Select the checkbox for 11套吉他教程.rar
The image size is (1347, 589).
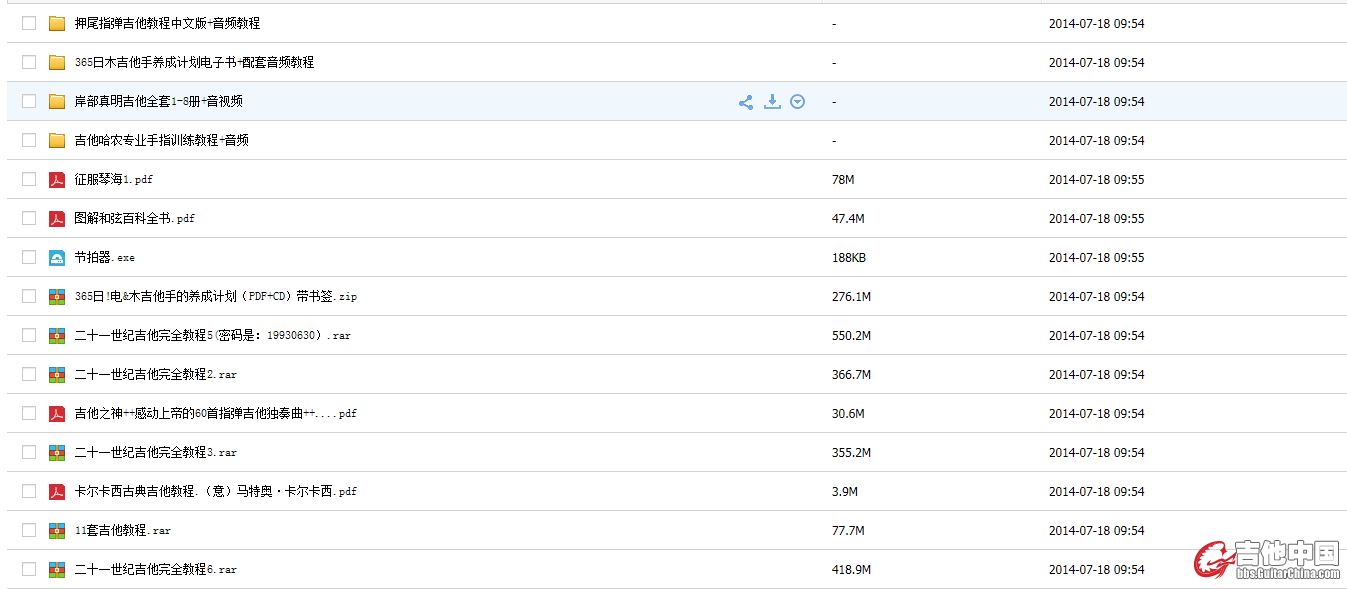29,530
